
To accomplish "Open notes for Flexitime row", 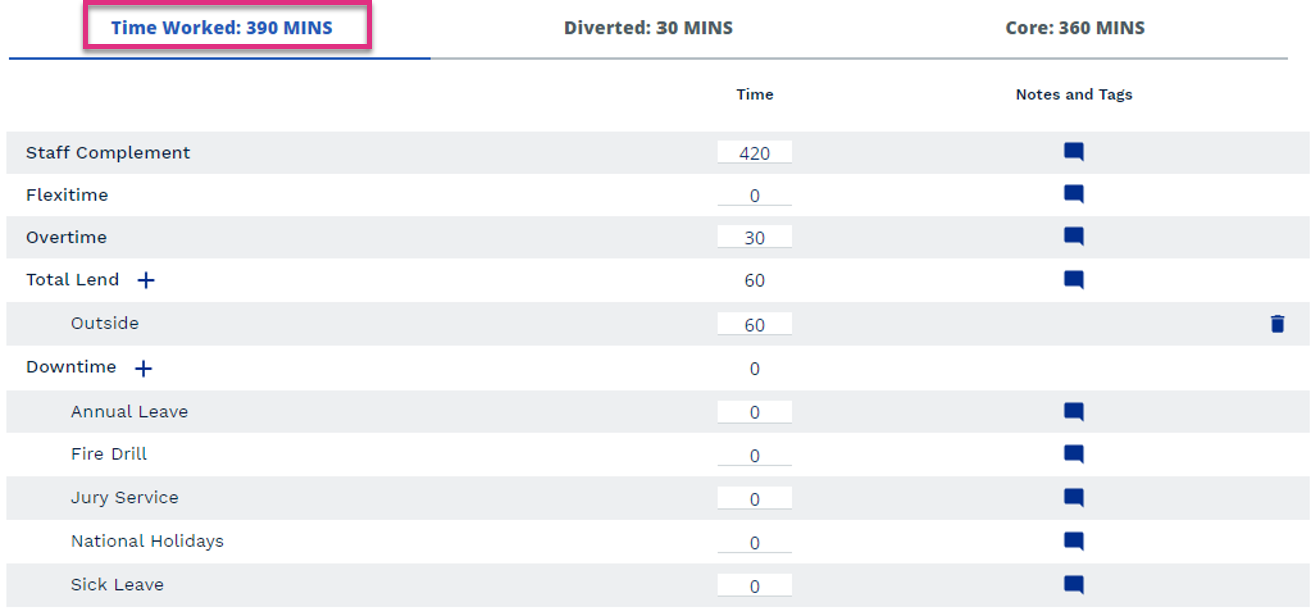I will 1073,194.
